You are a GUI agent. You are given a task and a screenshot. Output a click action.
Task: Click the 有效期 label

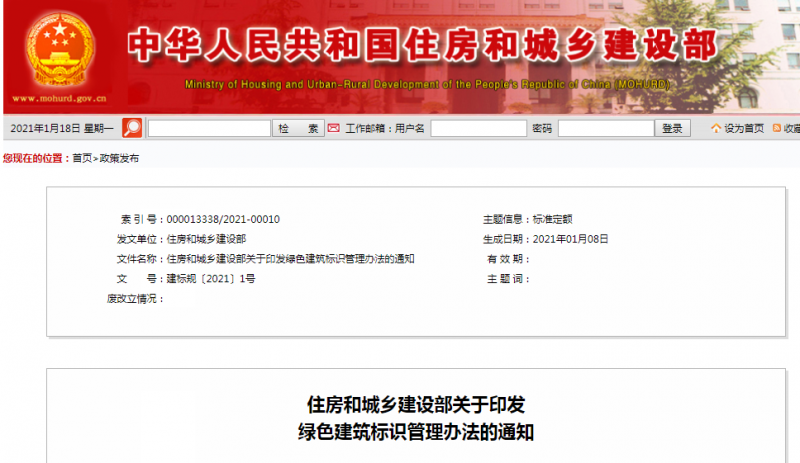(x=508, y=259)
